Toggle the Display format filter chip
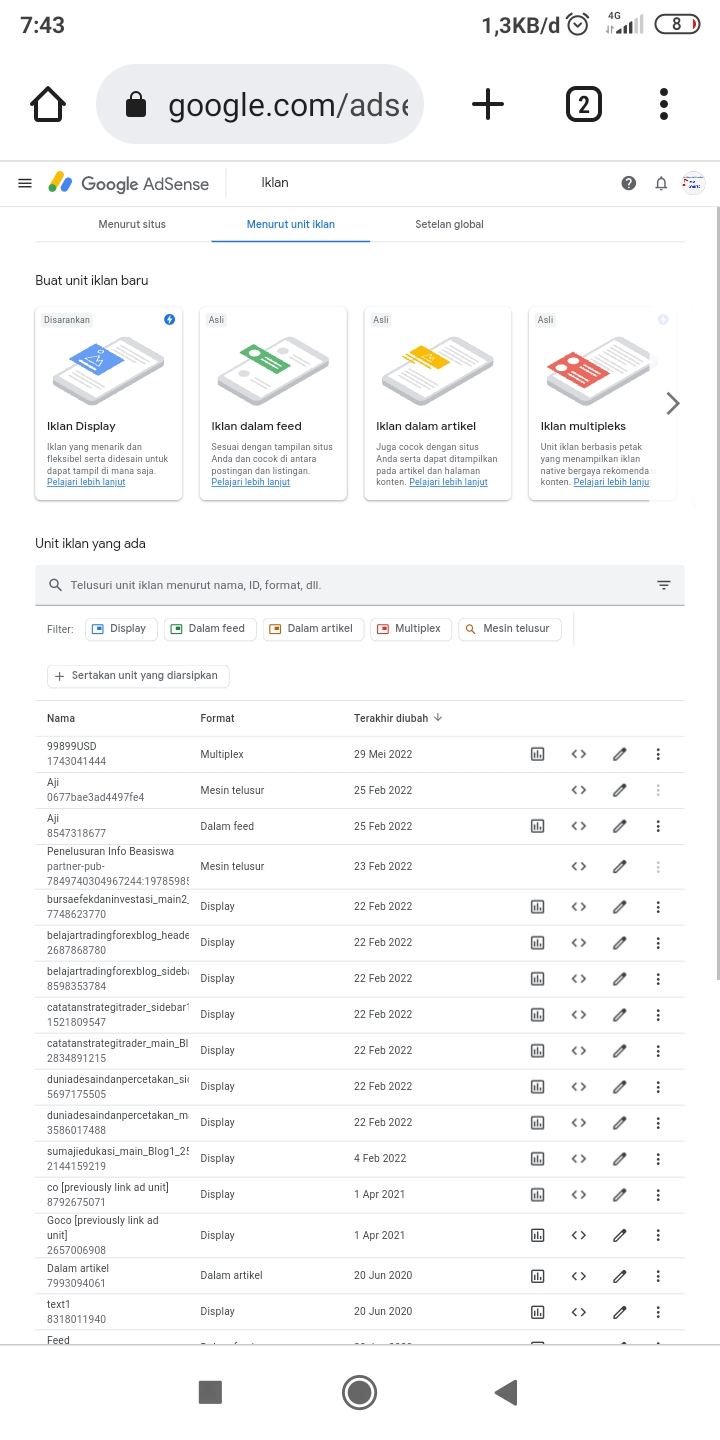Viewport: 720px width, 1440px height. (x=119, y=629)
